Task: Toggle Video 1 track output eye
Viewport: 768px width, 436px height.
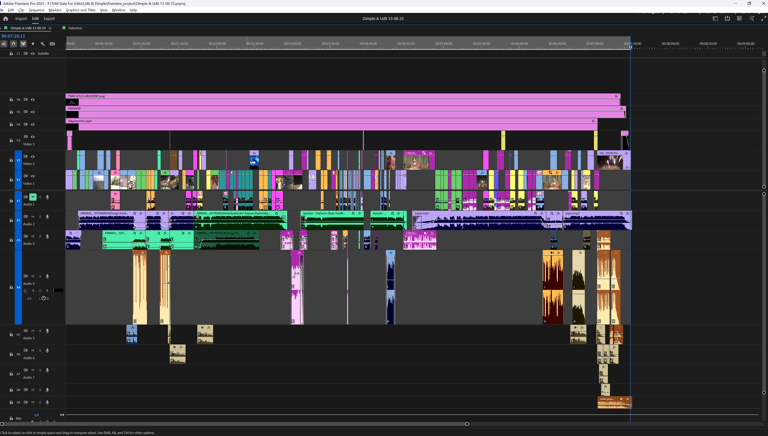Action: (x=33, y=176)
